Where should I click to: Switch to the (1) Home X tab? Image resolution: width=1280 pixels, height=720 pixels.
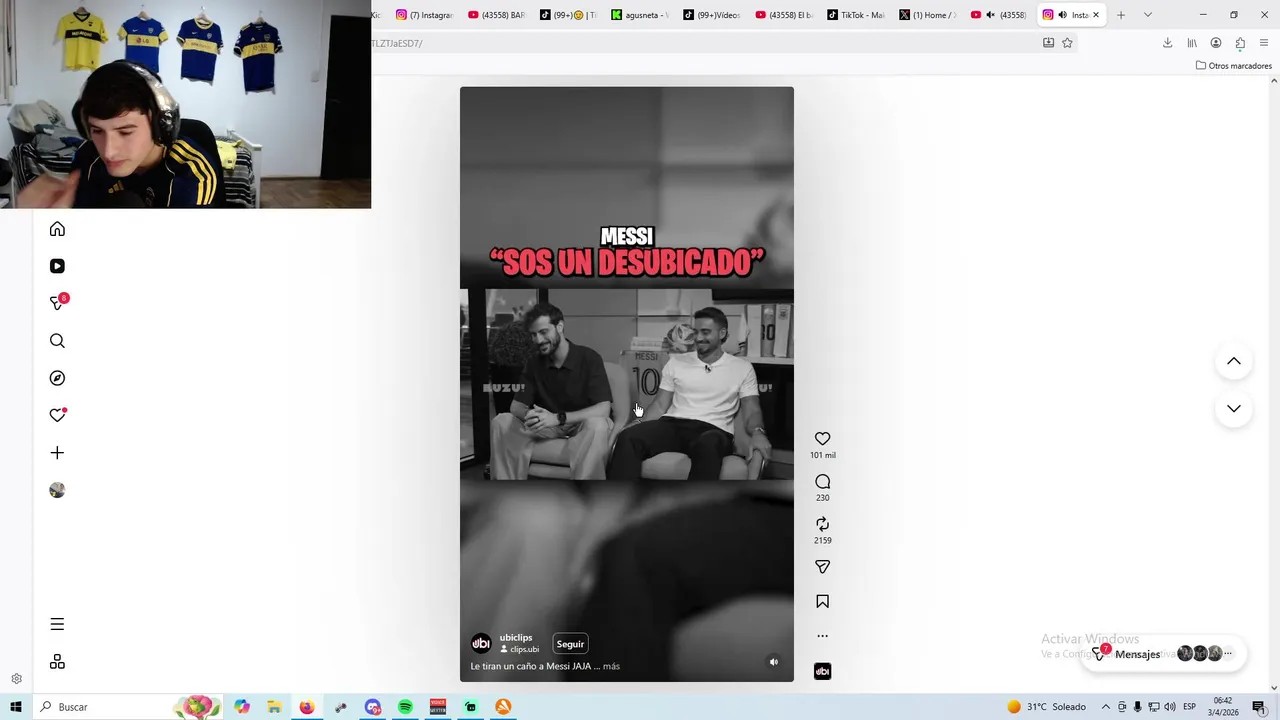[x=928, y=15]
